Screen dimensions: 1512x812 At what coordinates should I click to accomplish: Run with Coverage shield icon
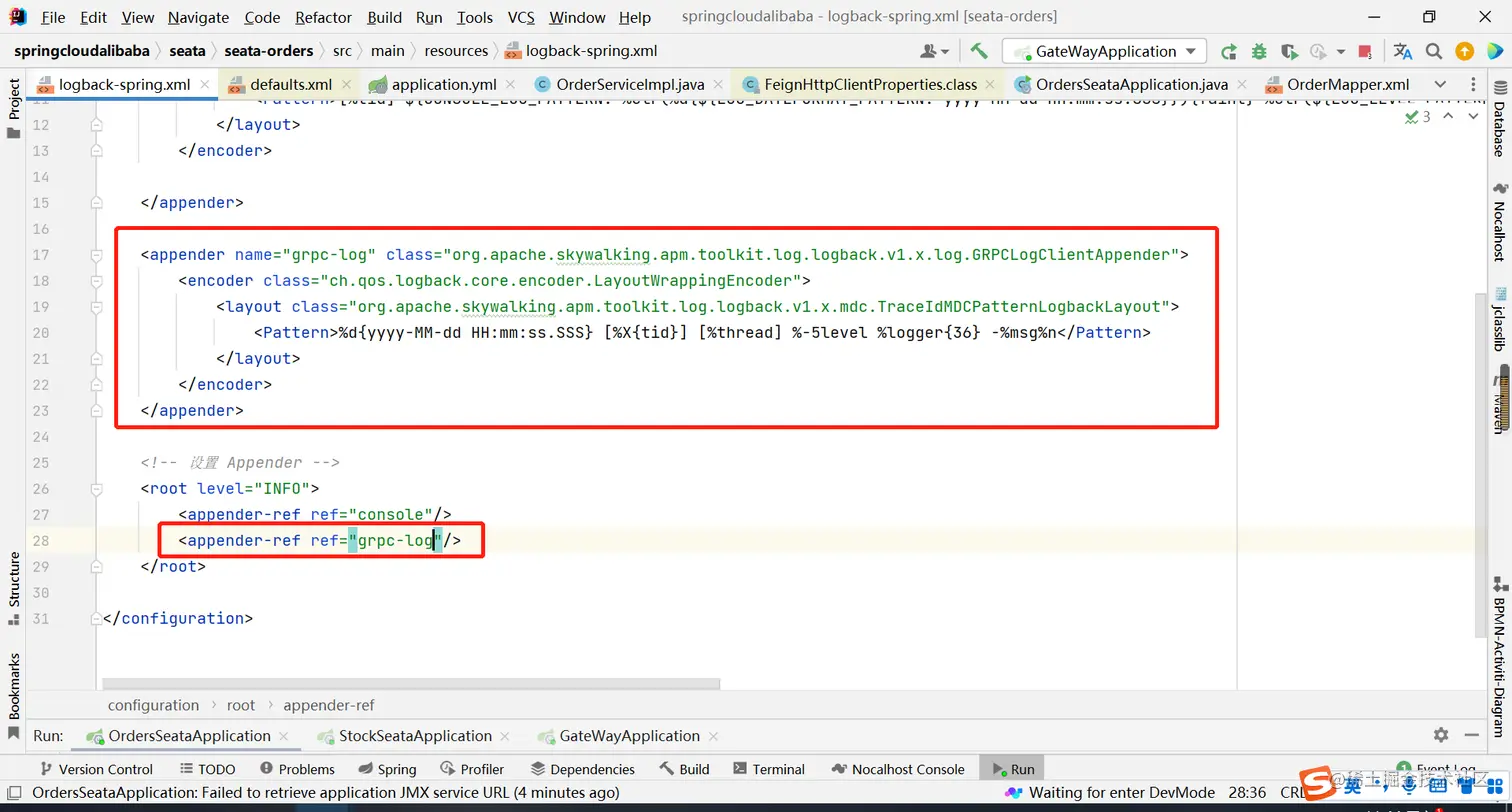click(1289, 51)
